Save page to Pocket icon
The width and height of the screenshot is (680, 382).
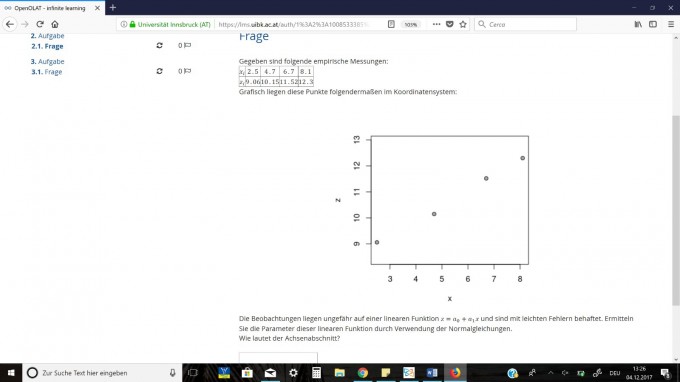pos(450,24)
